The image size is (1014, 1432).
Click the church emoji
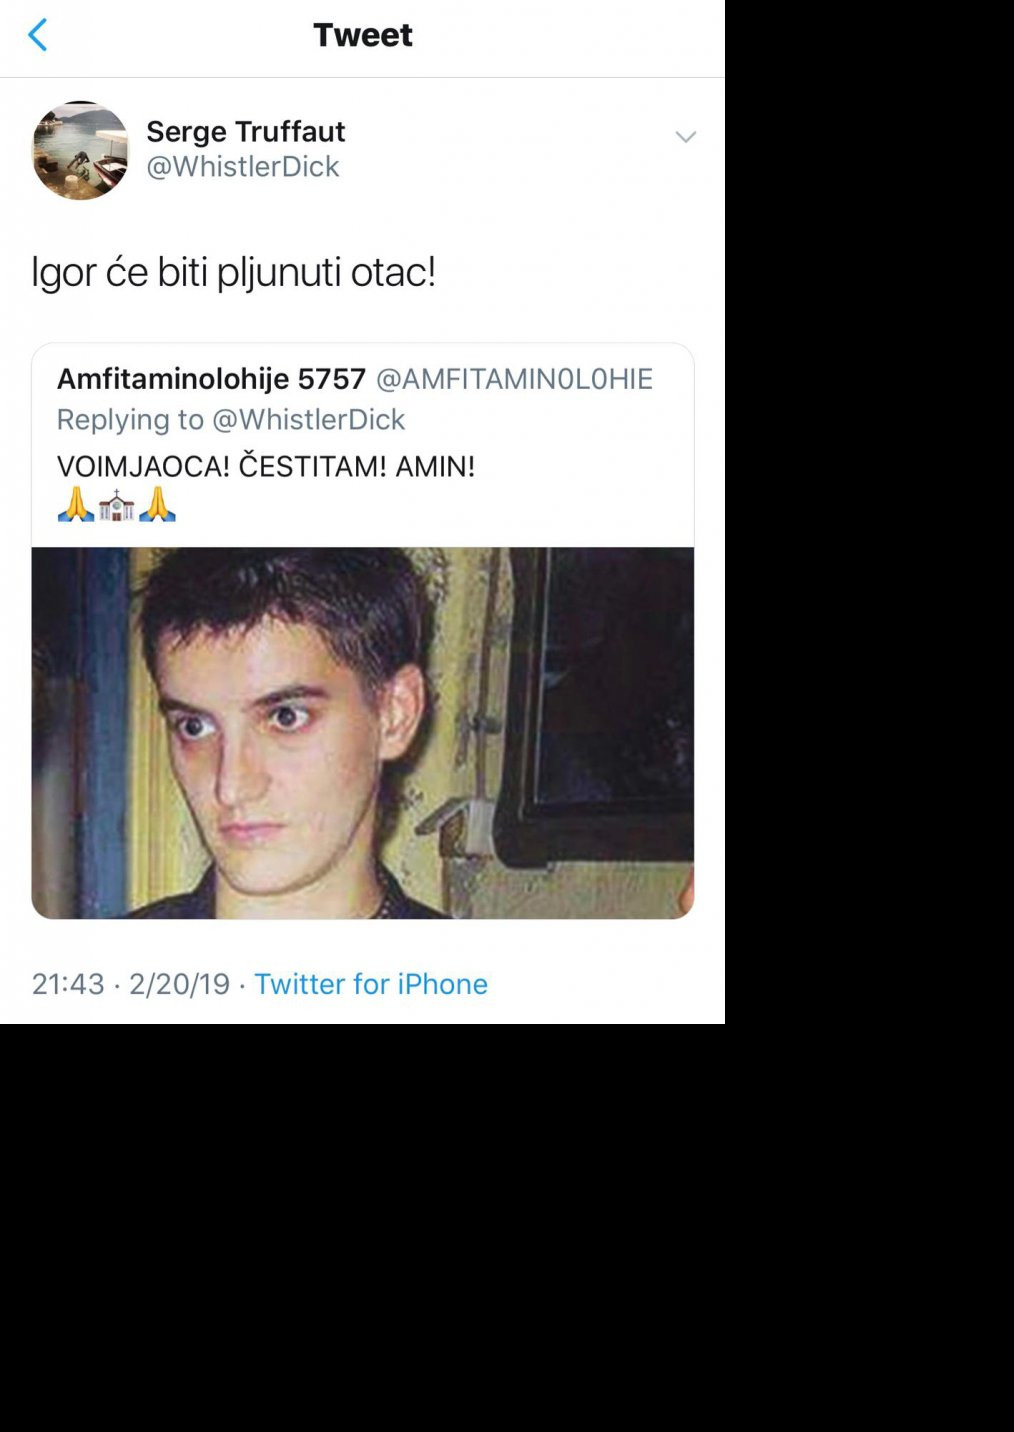coord(117,505)
